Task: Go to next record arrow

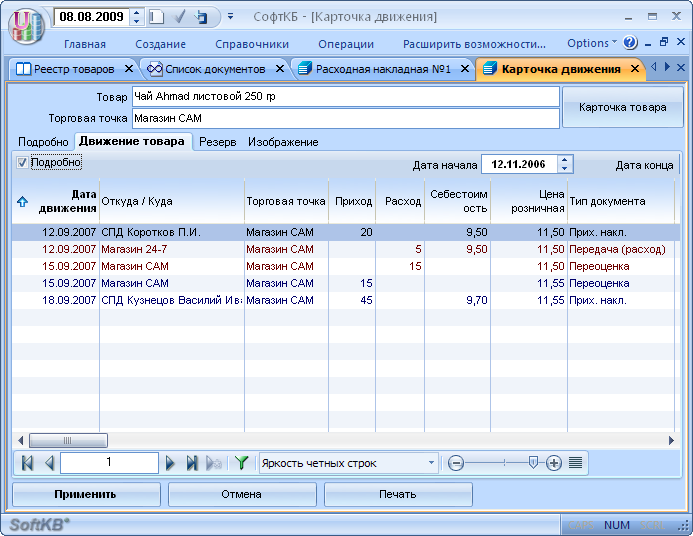Action: tap(170, 463)
